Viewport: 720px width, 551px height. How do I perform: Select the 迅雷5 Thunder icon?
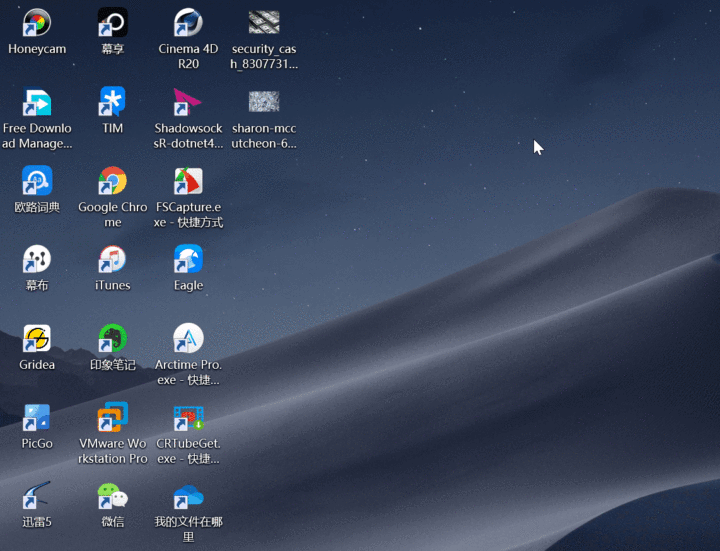[37, 496]
